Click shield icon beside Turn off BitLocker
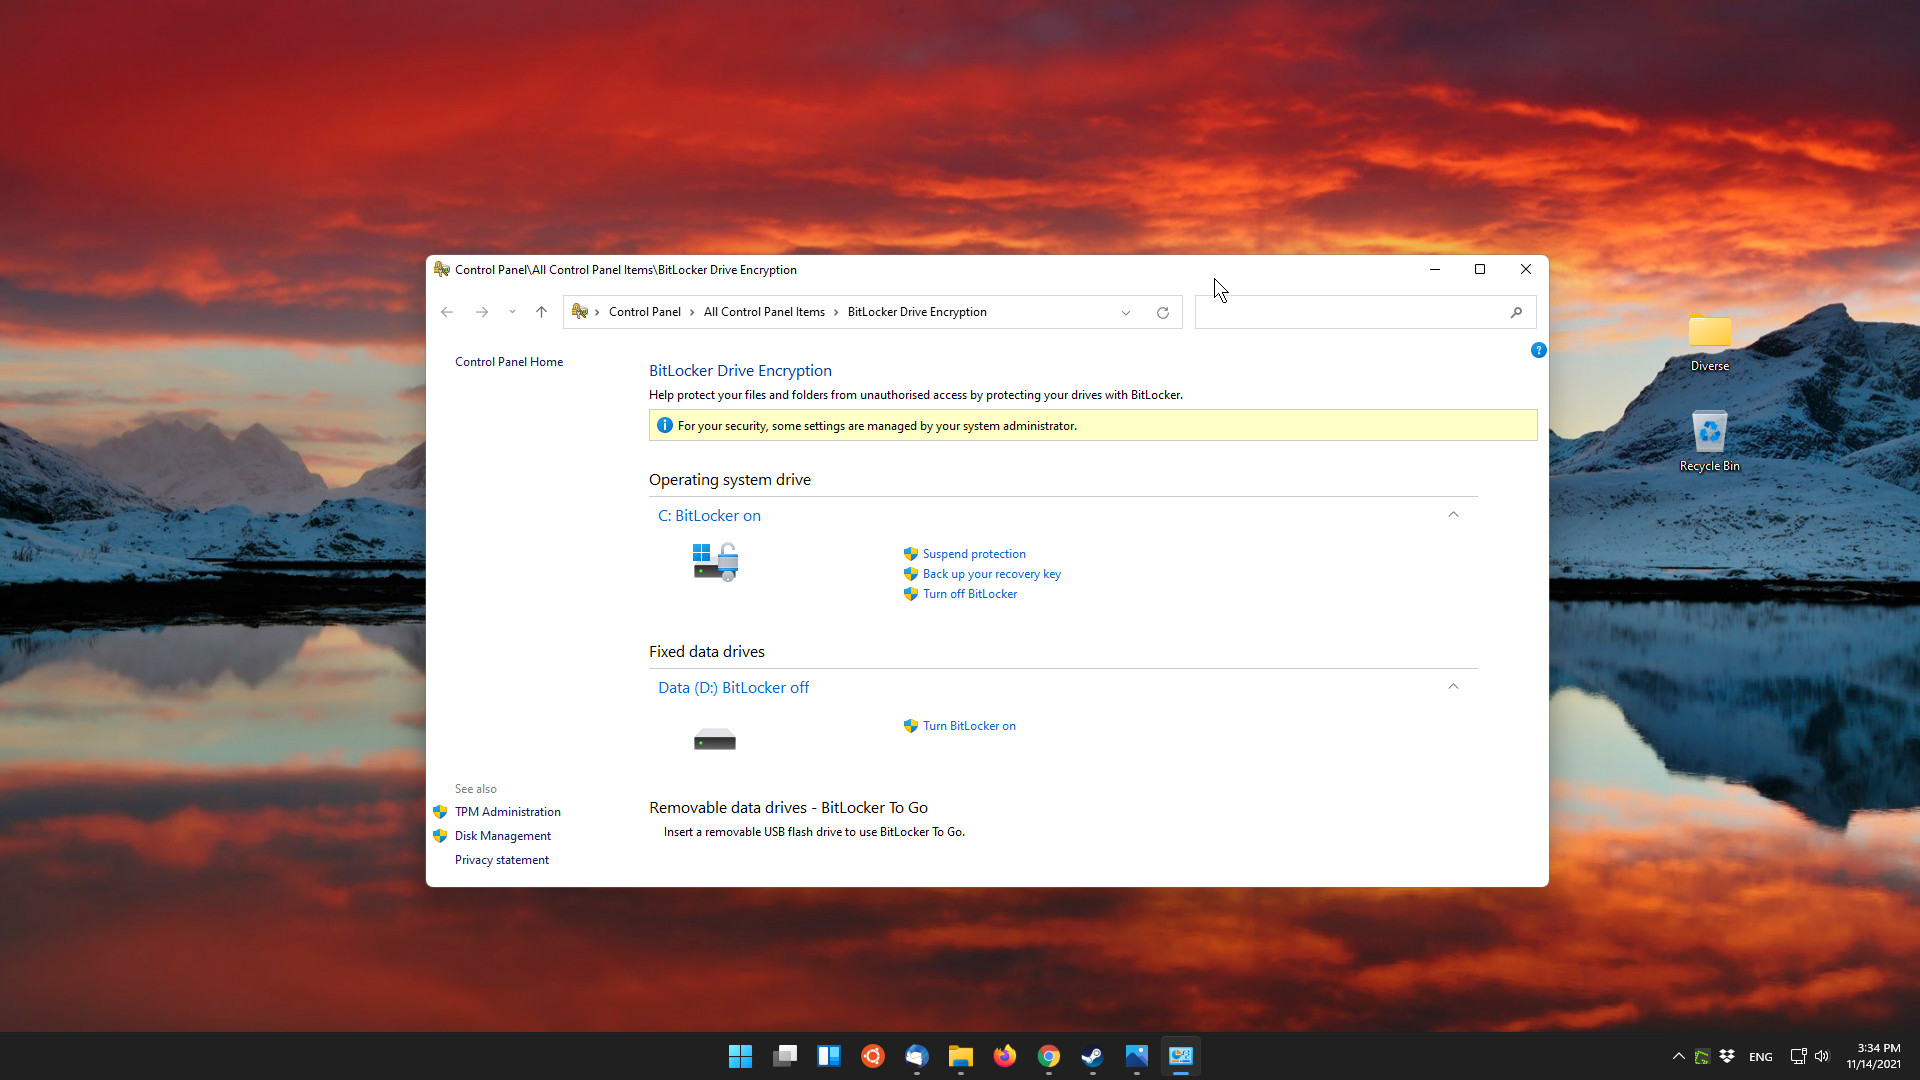The image size is (1920, 1080). click(x=910, y=594)
